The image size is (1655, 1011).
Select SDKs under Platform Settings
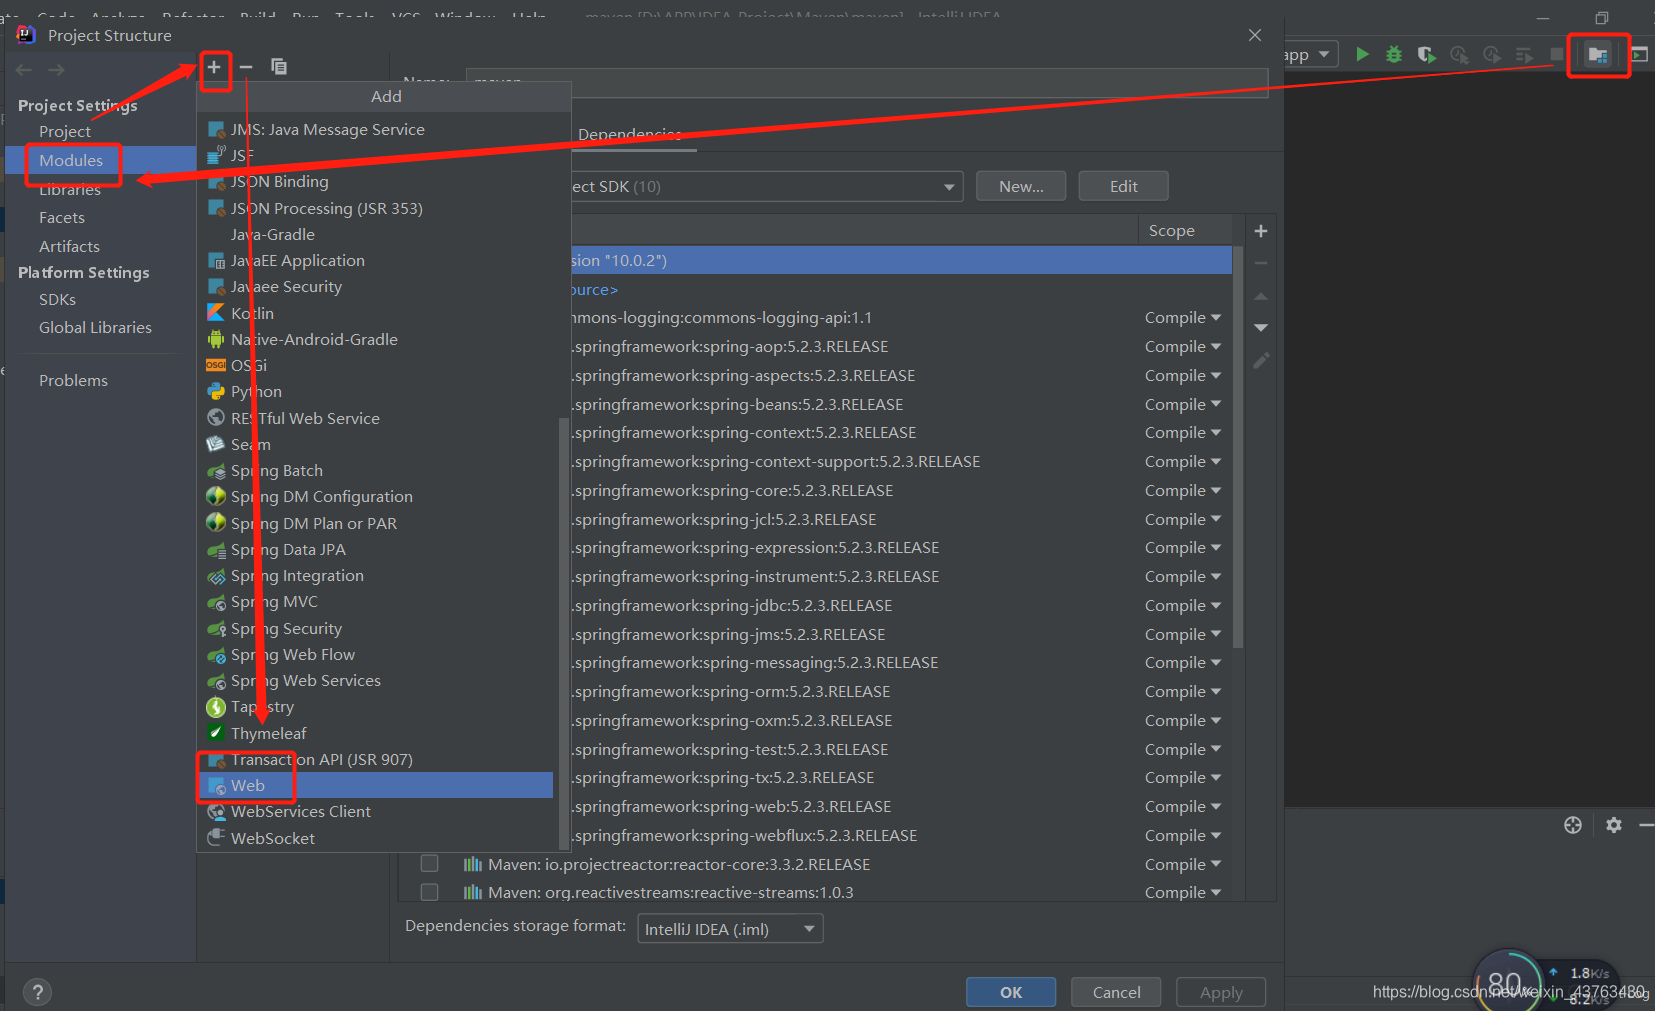tap(57, 300)
